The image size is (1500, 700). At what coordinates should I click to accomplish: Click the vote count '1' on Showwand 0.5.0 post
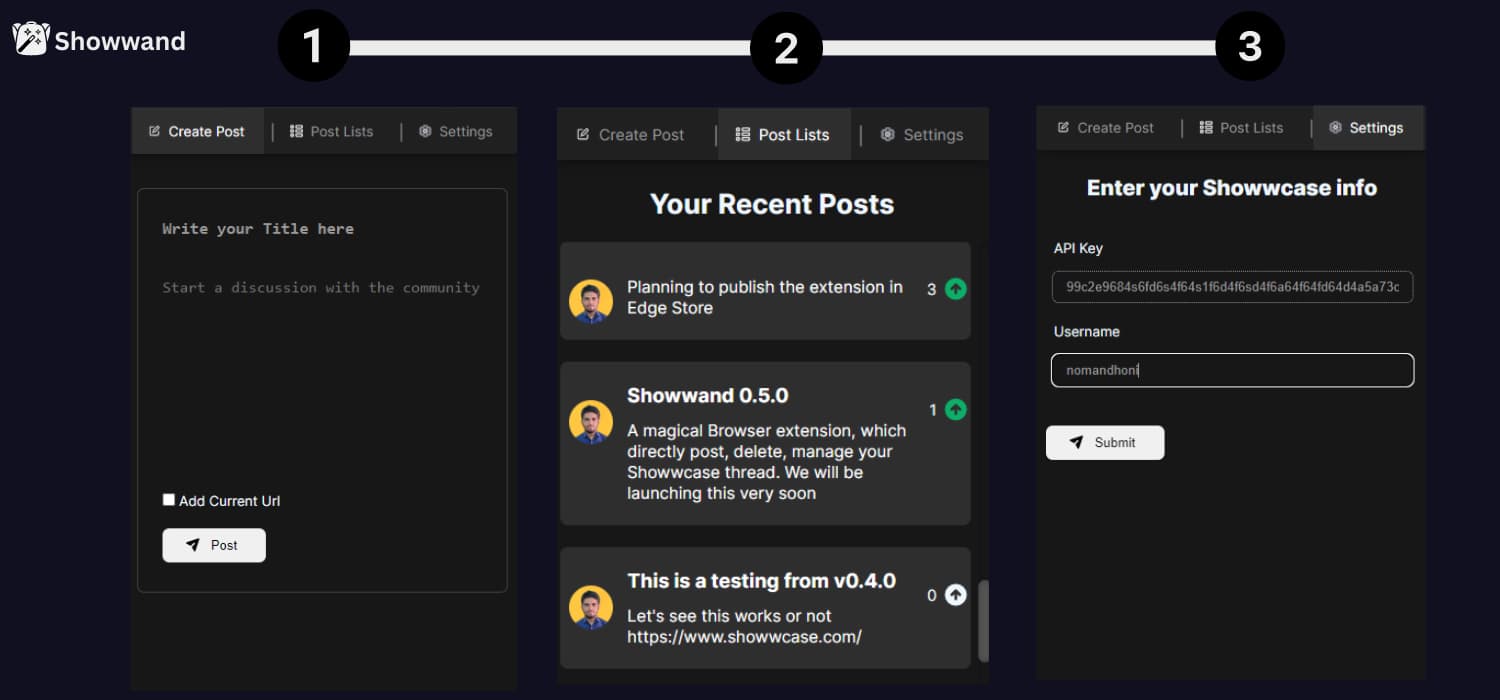[x=933, y=410]
